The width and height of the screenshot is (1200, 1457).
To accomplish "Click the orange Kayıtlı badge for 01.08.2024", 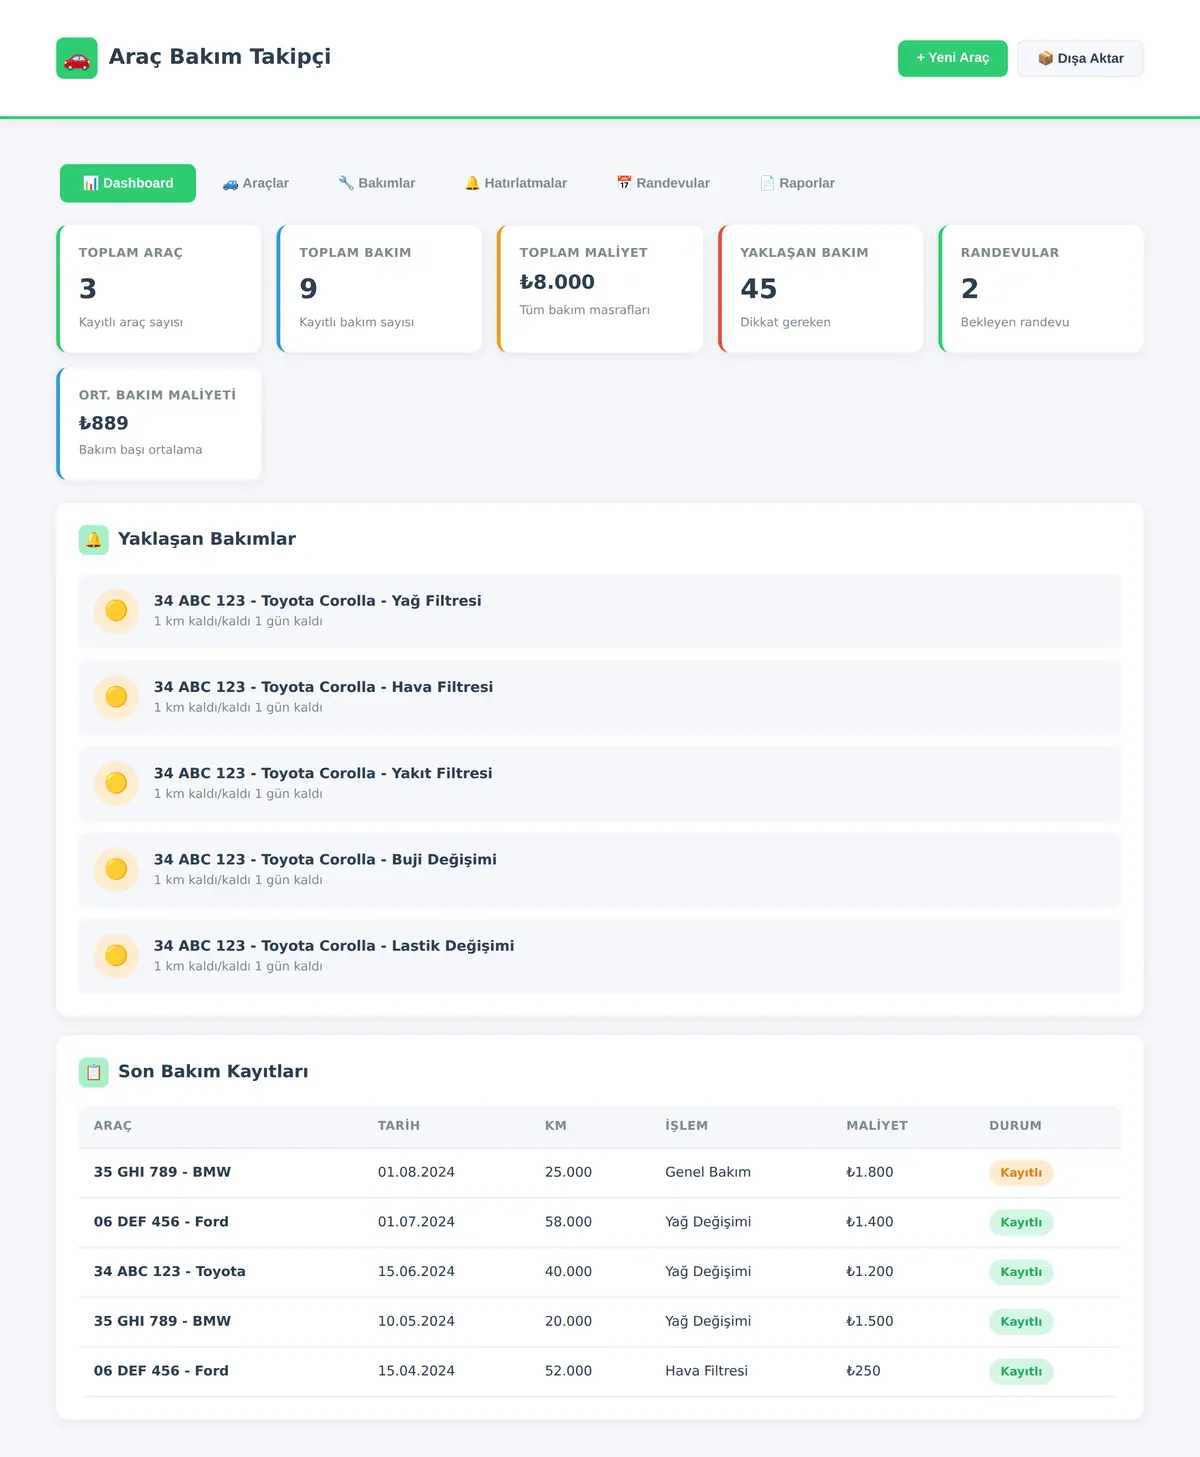I will tap(1021, 1173).
